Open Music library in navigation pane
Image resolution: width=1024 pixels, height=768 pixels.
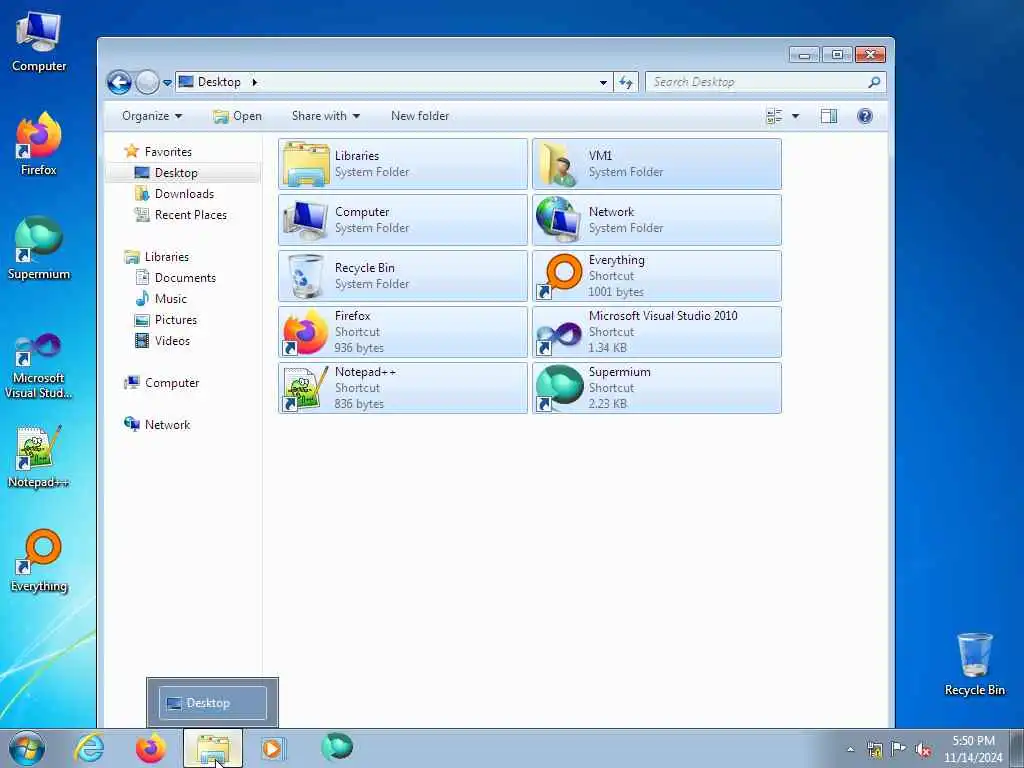coord(170,298)
